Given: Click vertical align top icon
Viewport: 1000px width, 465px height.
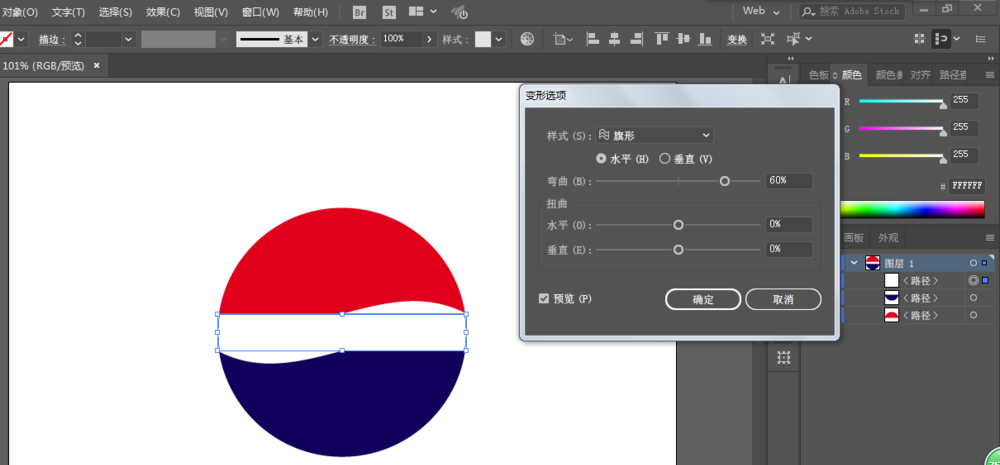Looking at the screenshot, I should click(x=662, y=39).
